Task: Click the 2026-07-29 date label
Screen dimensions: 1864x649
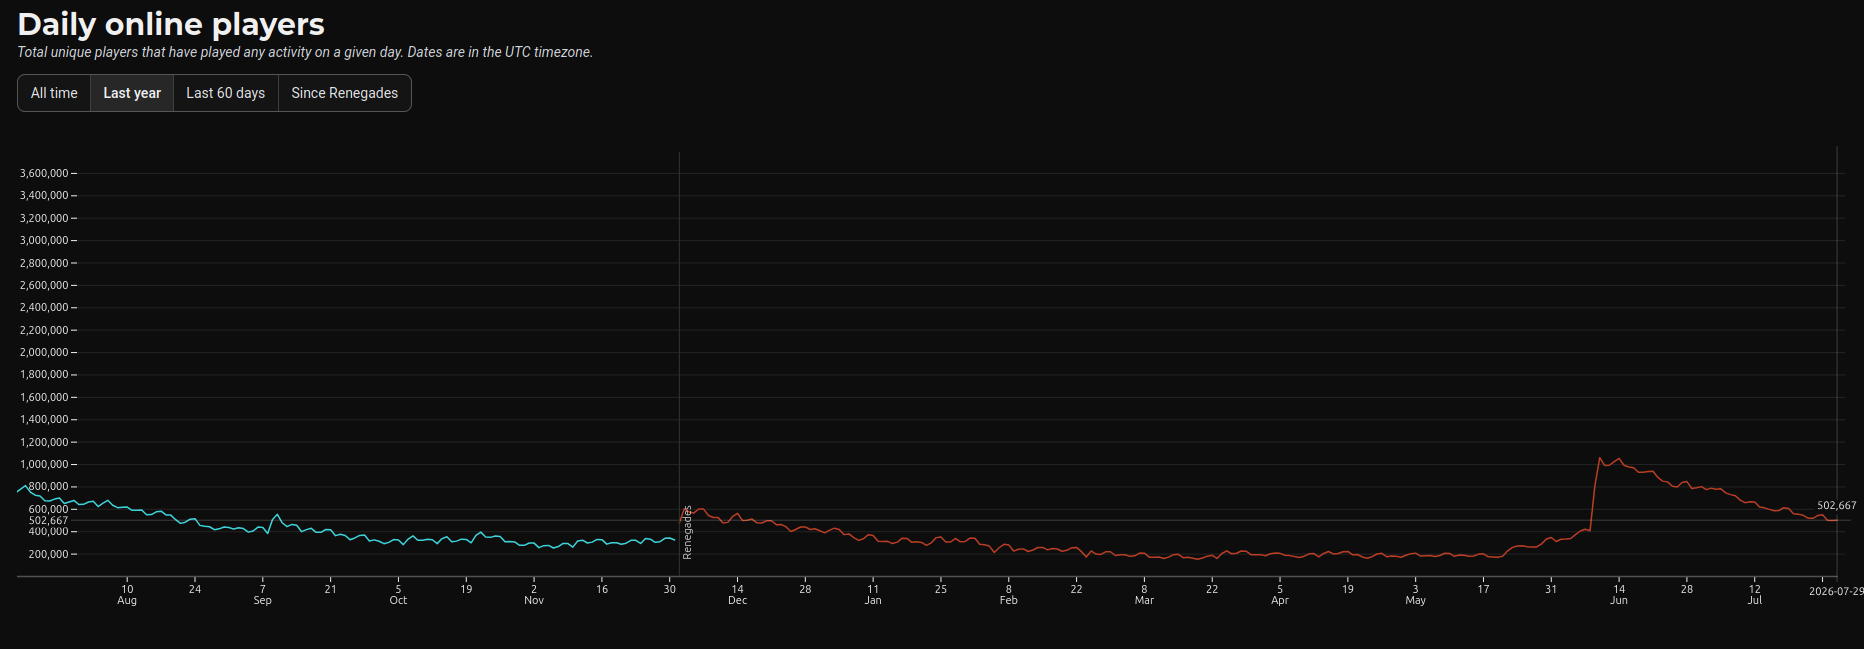Action: [x=1836, y=591]
